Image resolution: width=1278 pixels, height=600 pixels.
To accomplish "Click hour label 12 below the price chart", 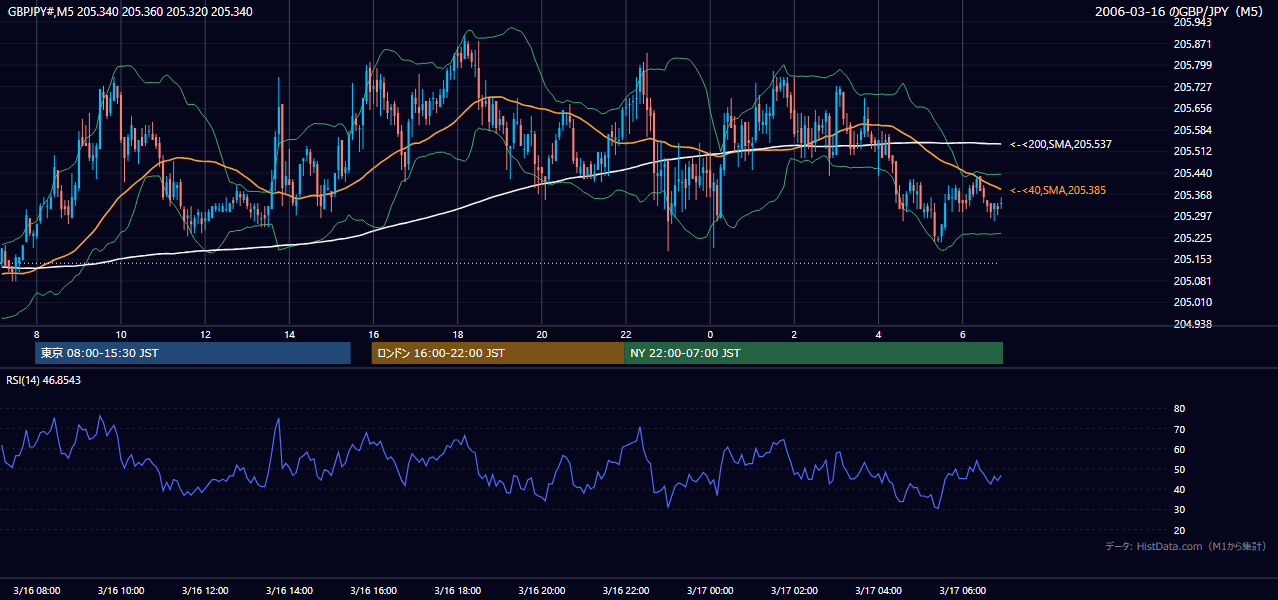I will (204, 334).
